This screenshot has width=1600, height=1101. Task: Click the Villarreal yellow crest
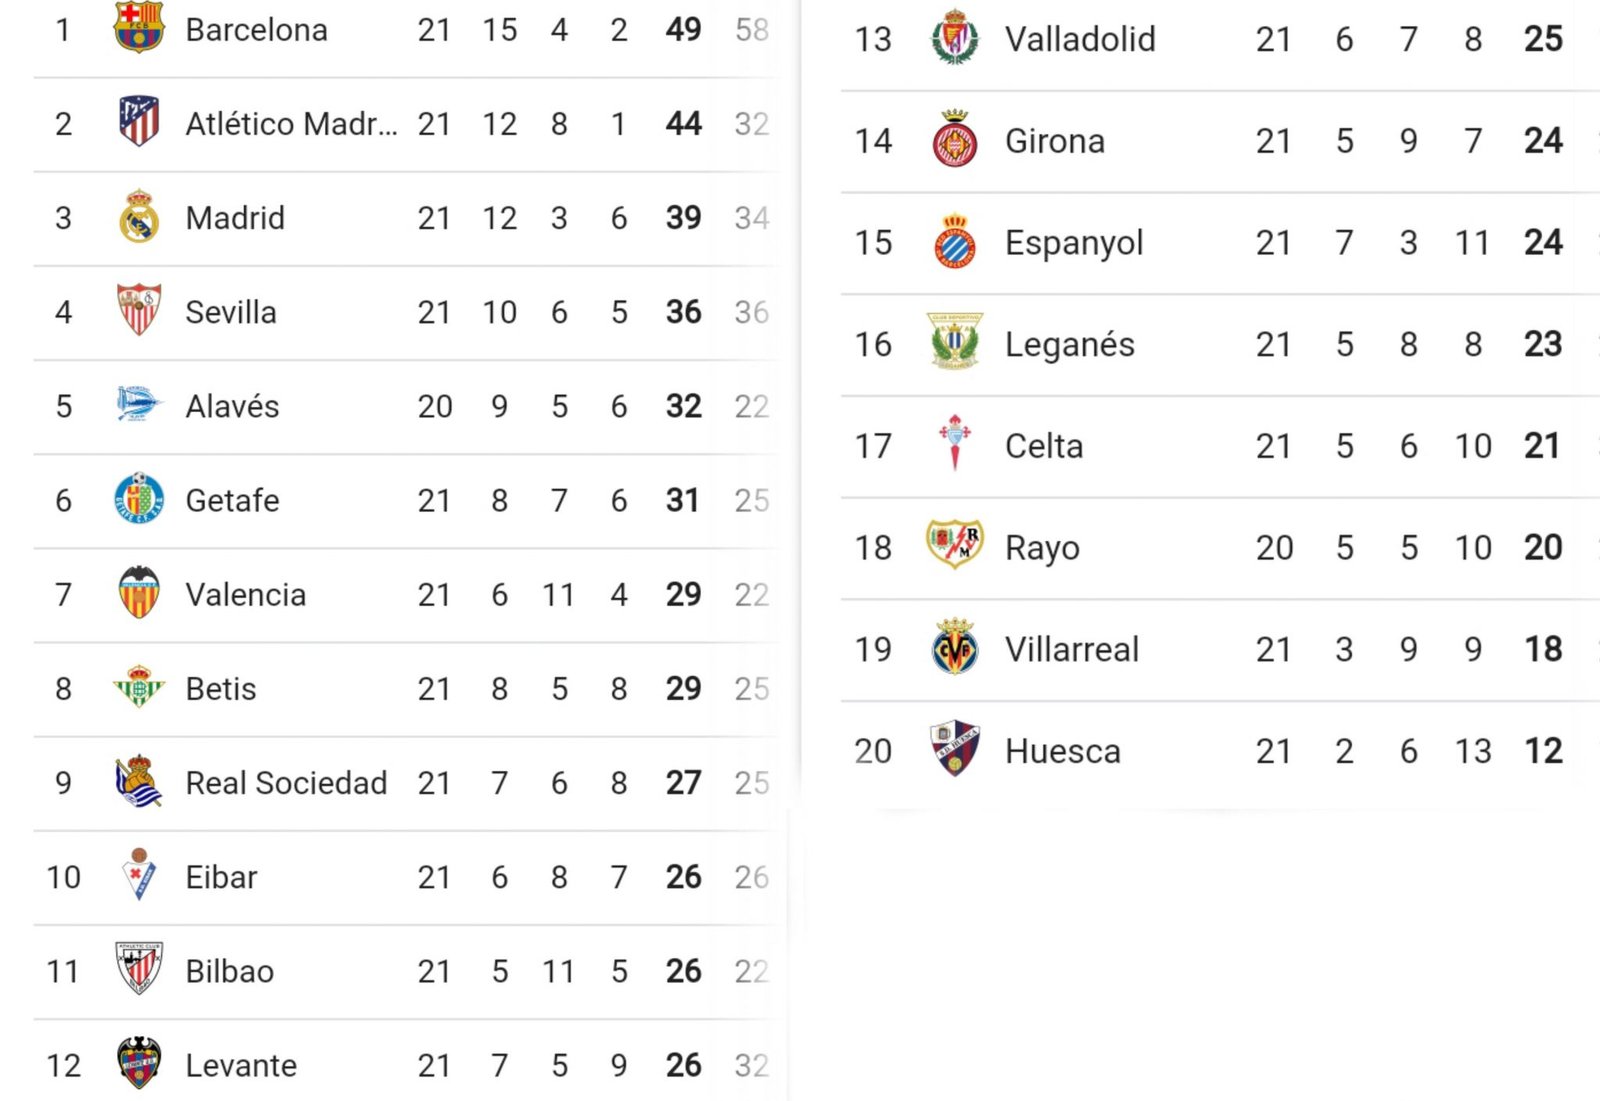pos(955,649)
